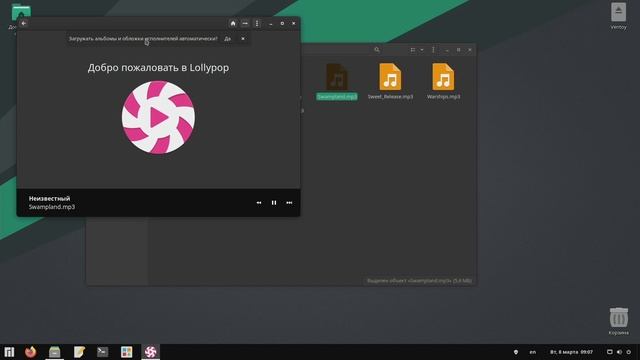Click the power tray icon
The width and height of the screenshot is (640, 360).
tap(629, 352)
